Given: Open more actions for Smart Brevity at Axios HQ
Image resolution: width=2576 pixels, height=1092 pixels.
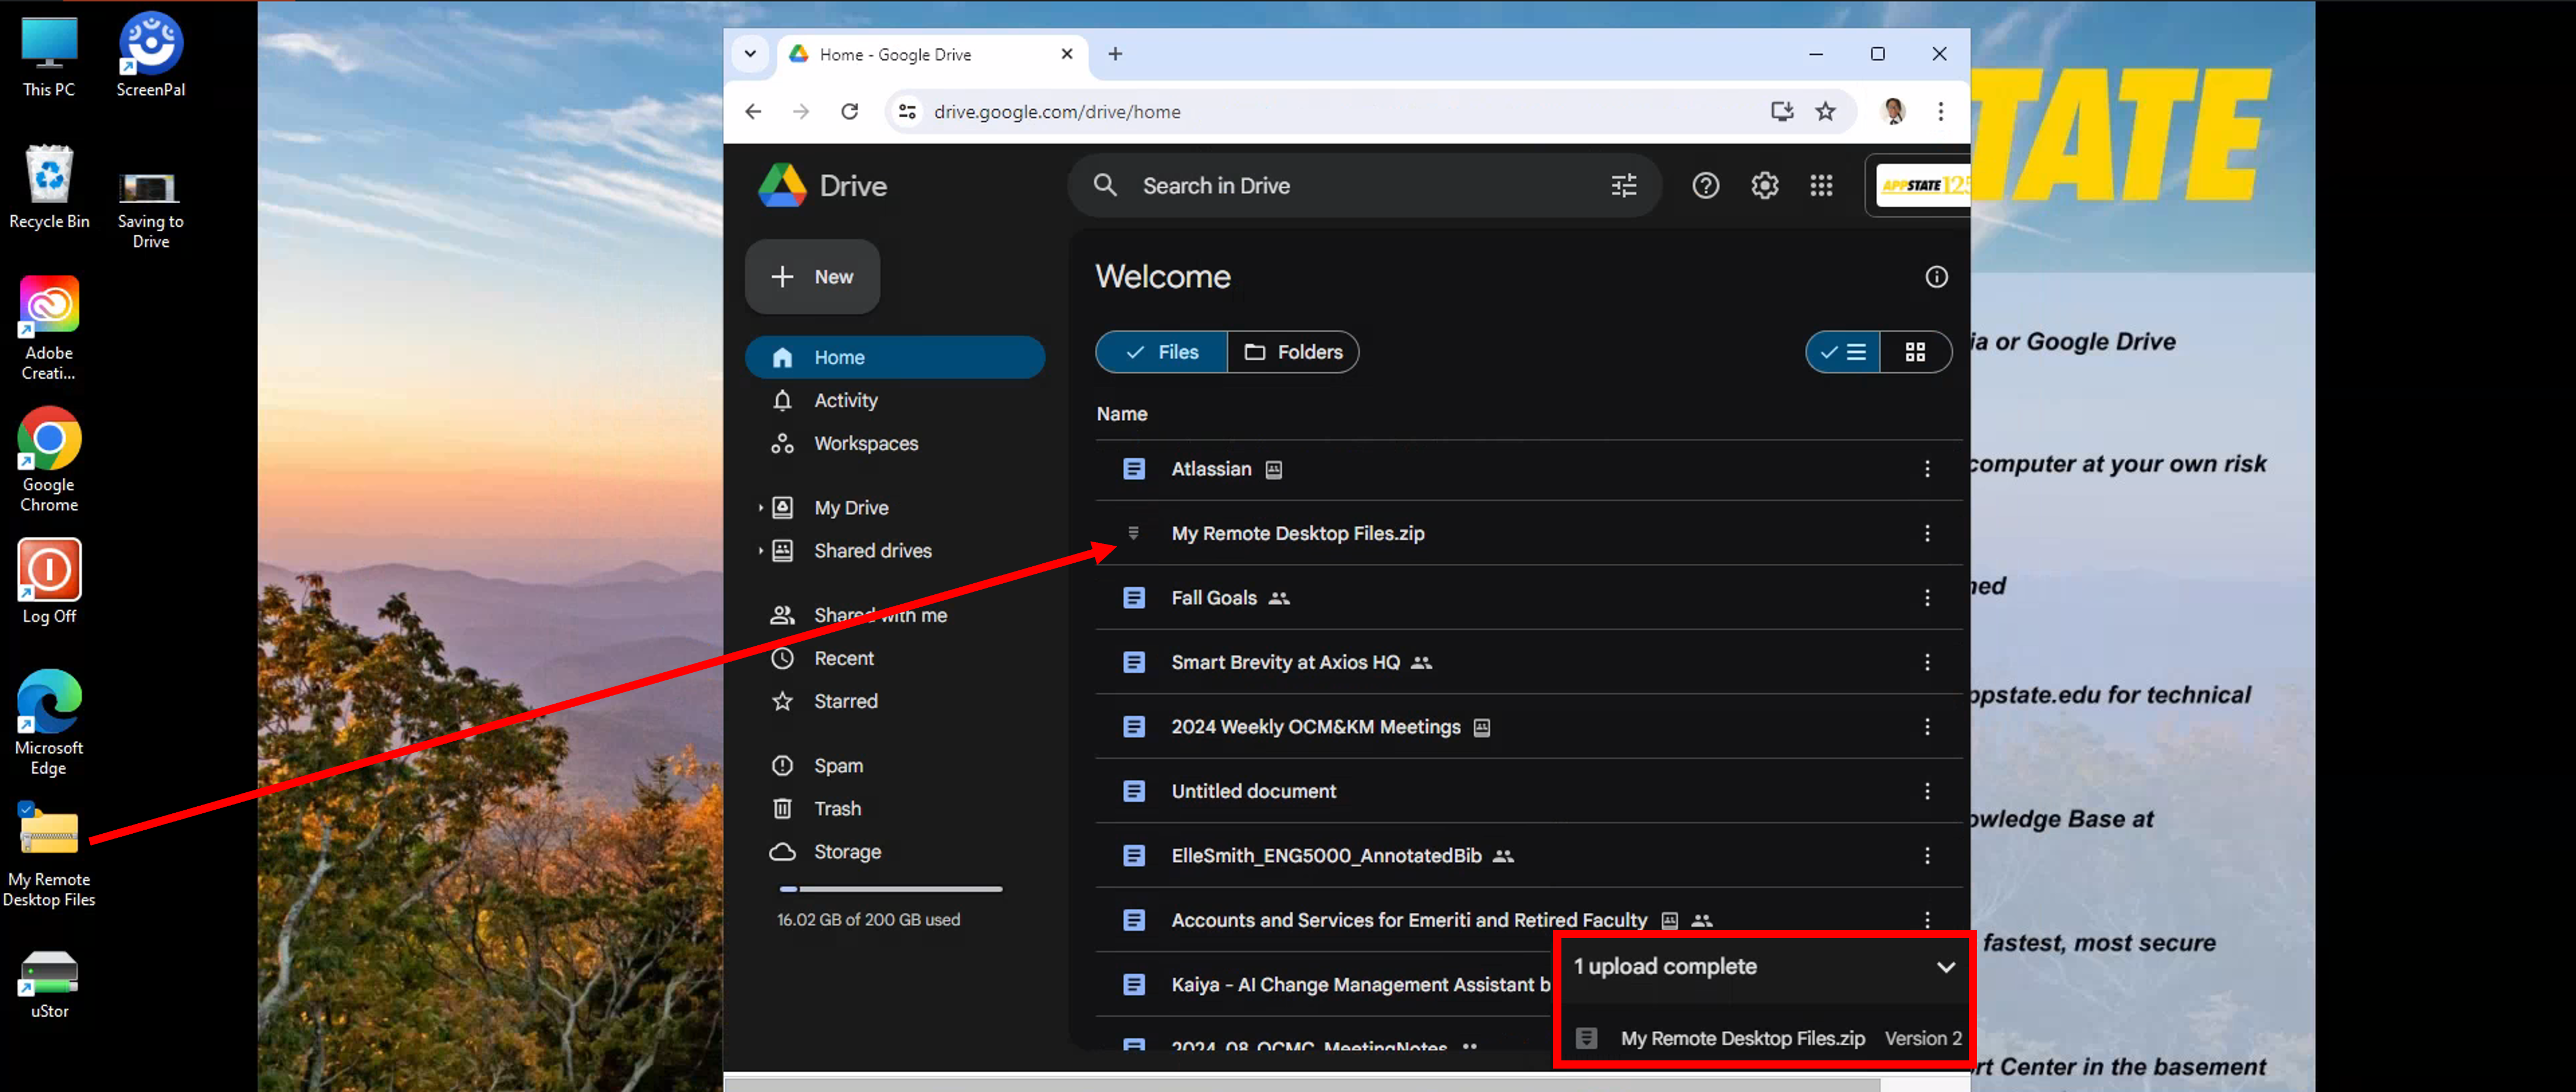Looking at the screenshot, I should point(1927,662).
